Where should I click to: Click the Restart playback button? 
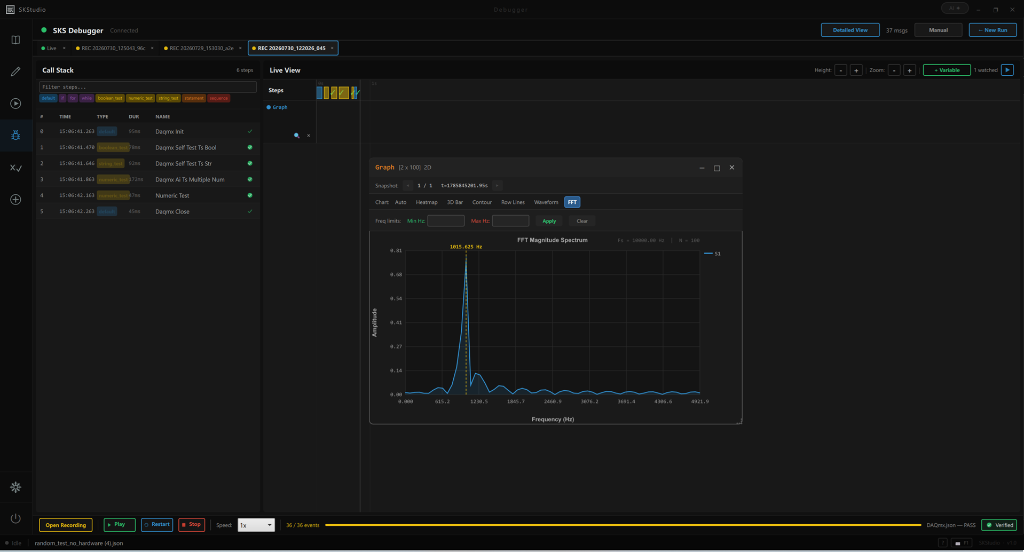[157, 525]
